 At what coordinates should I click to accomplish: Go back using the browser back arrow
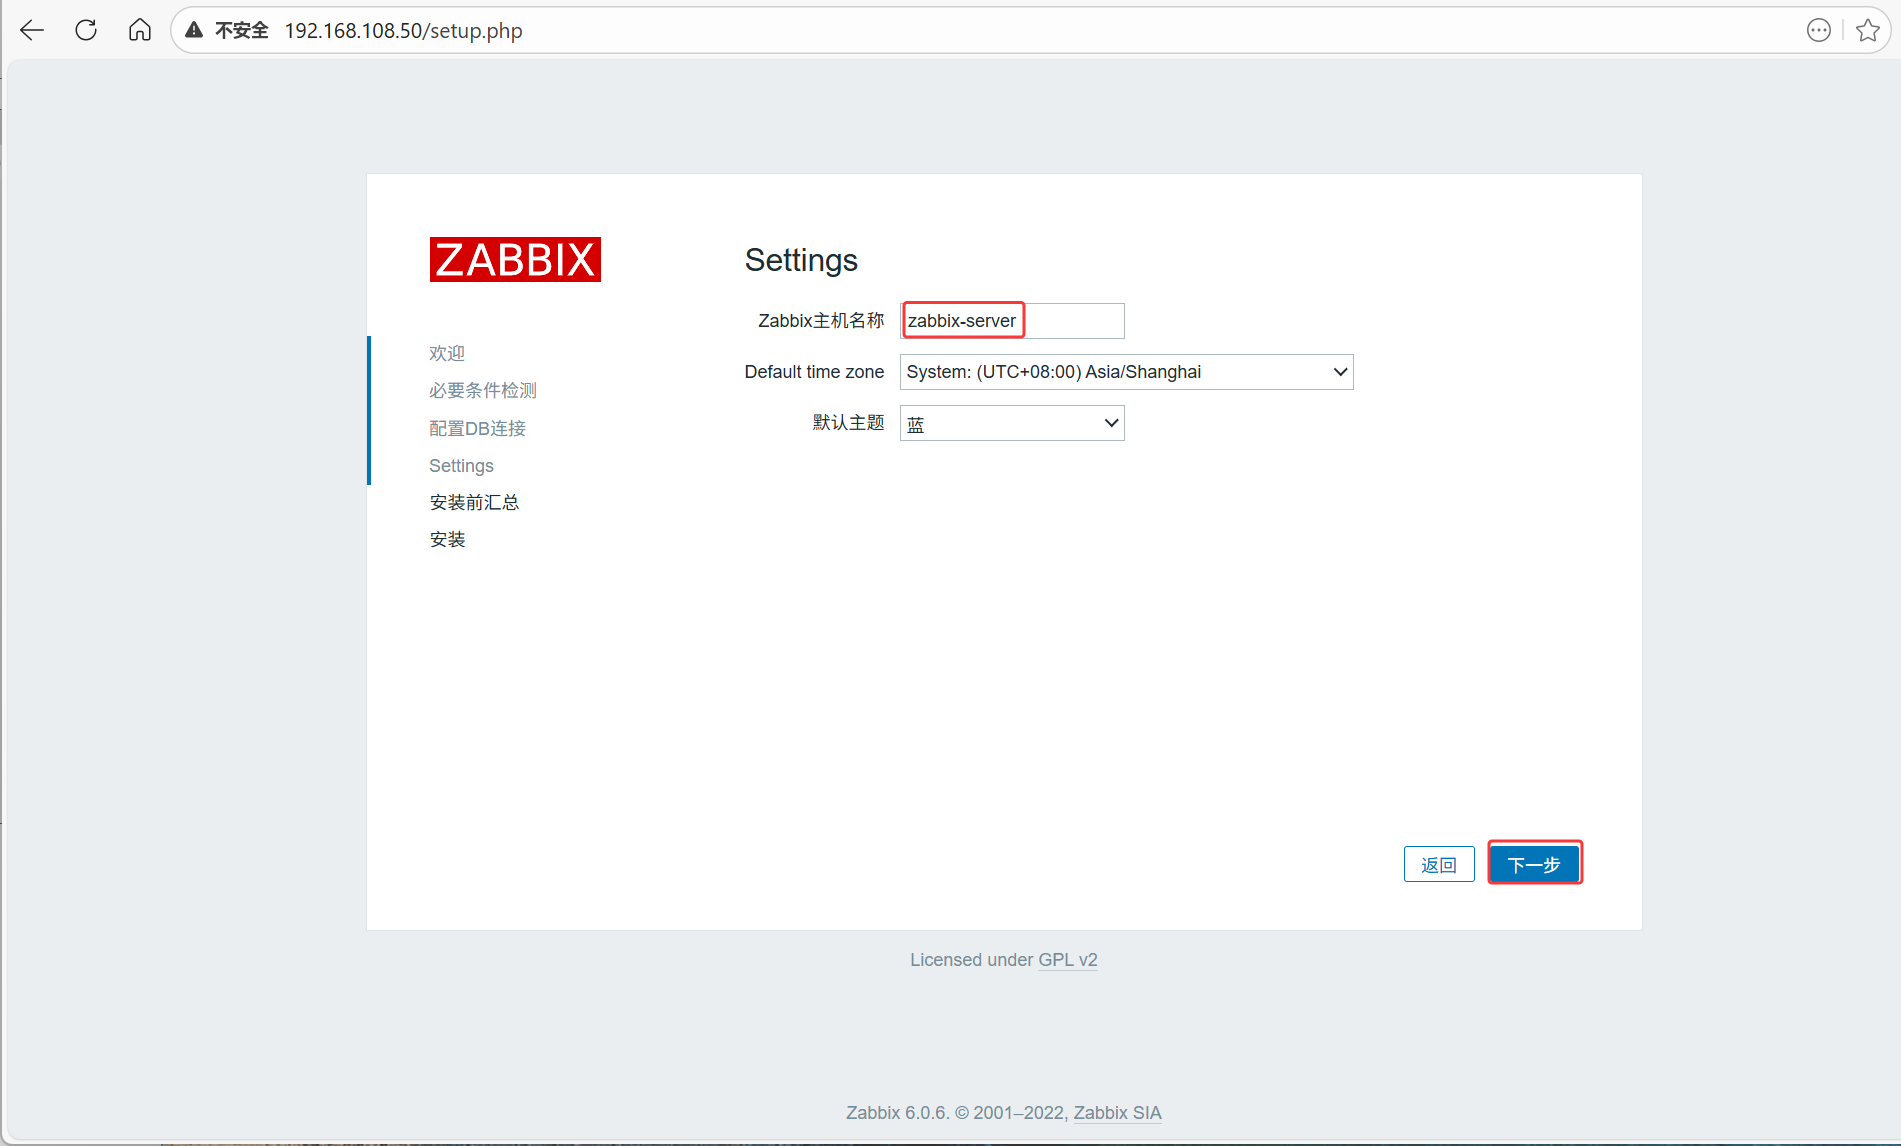(x=32, y=30)
